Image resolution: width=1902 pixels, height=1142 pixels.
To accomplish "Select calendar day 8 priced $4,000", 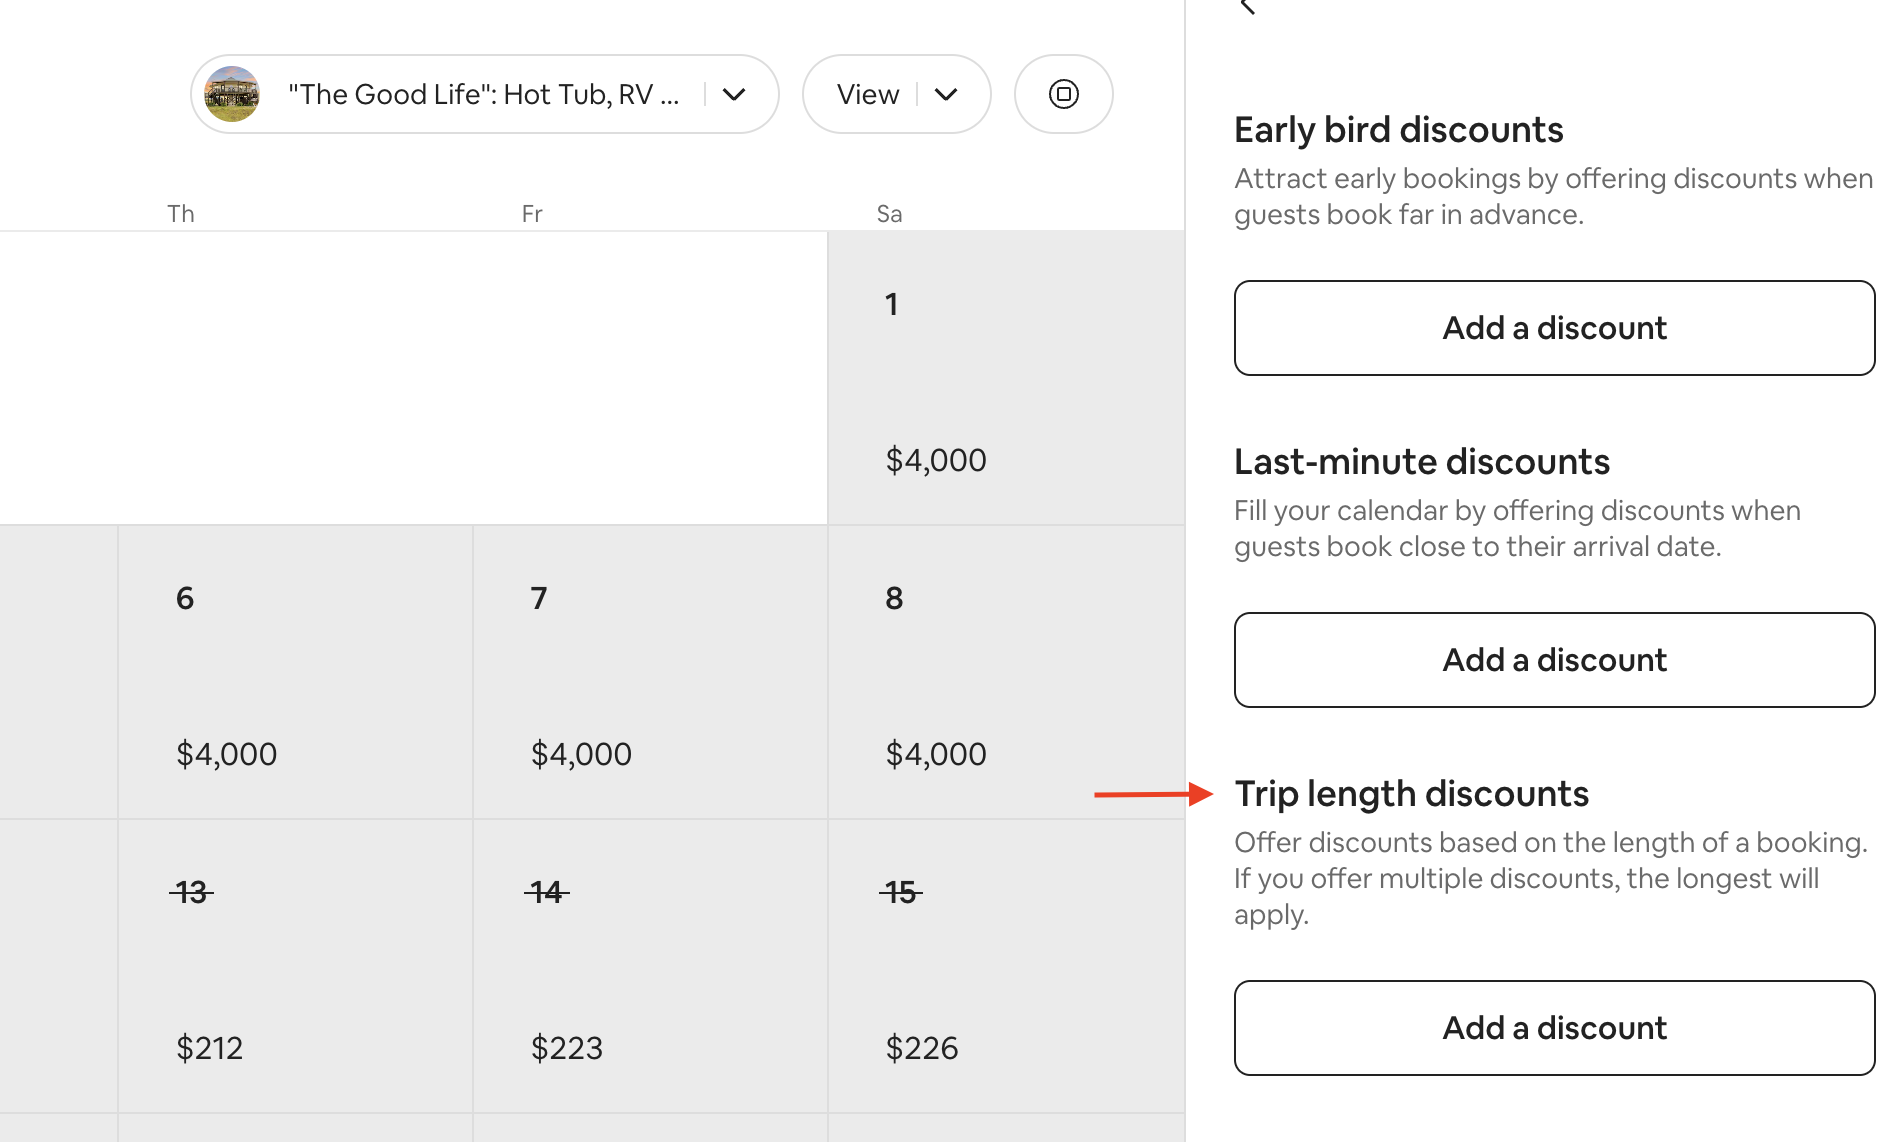I will 1006,672.
